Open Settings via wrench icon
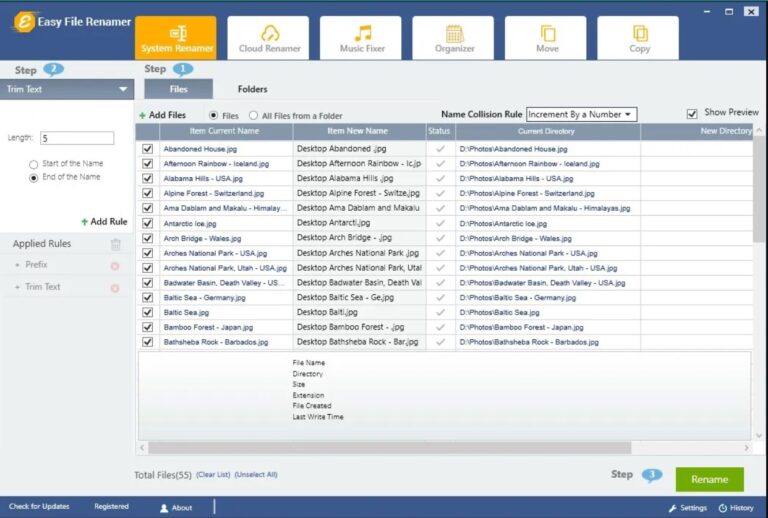This screenshot has height=518, width=768. pos(688,508)
